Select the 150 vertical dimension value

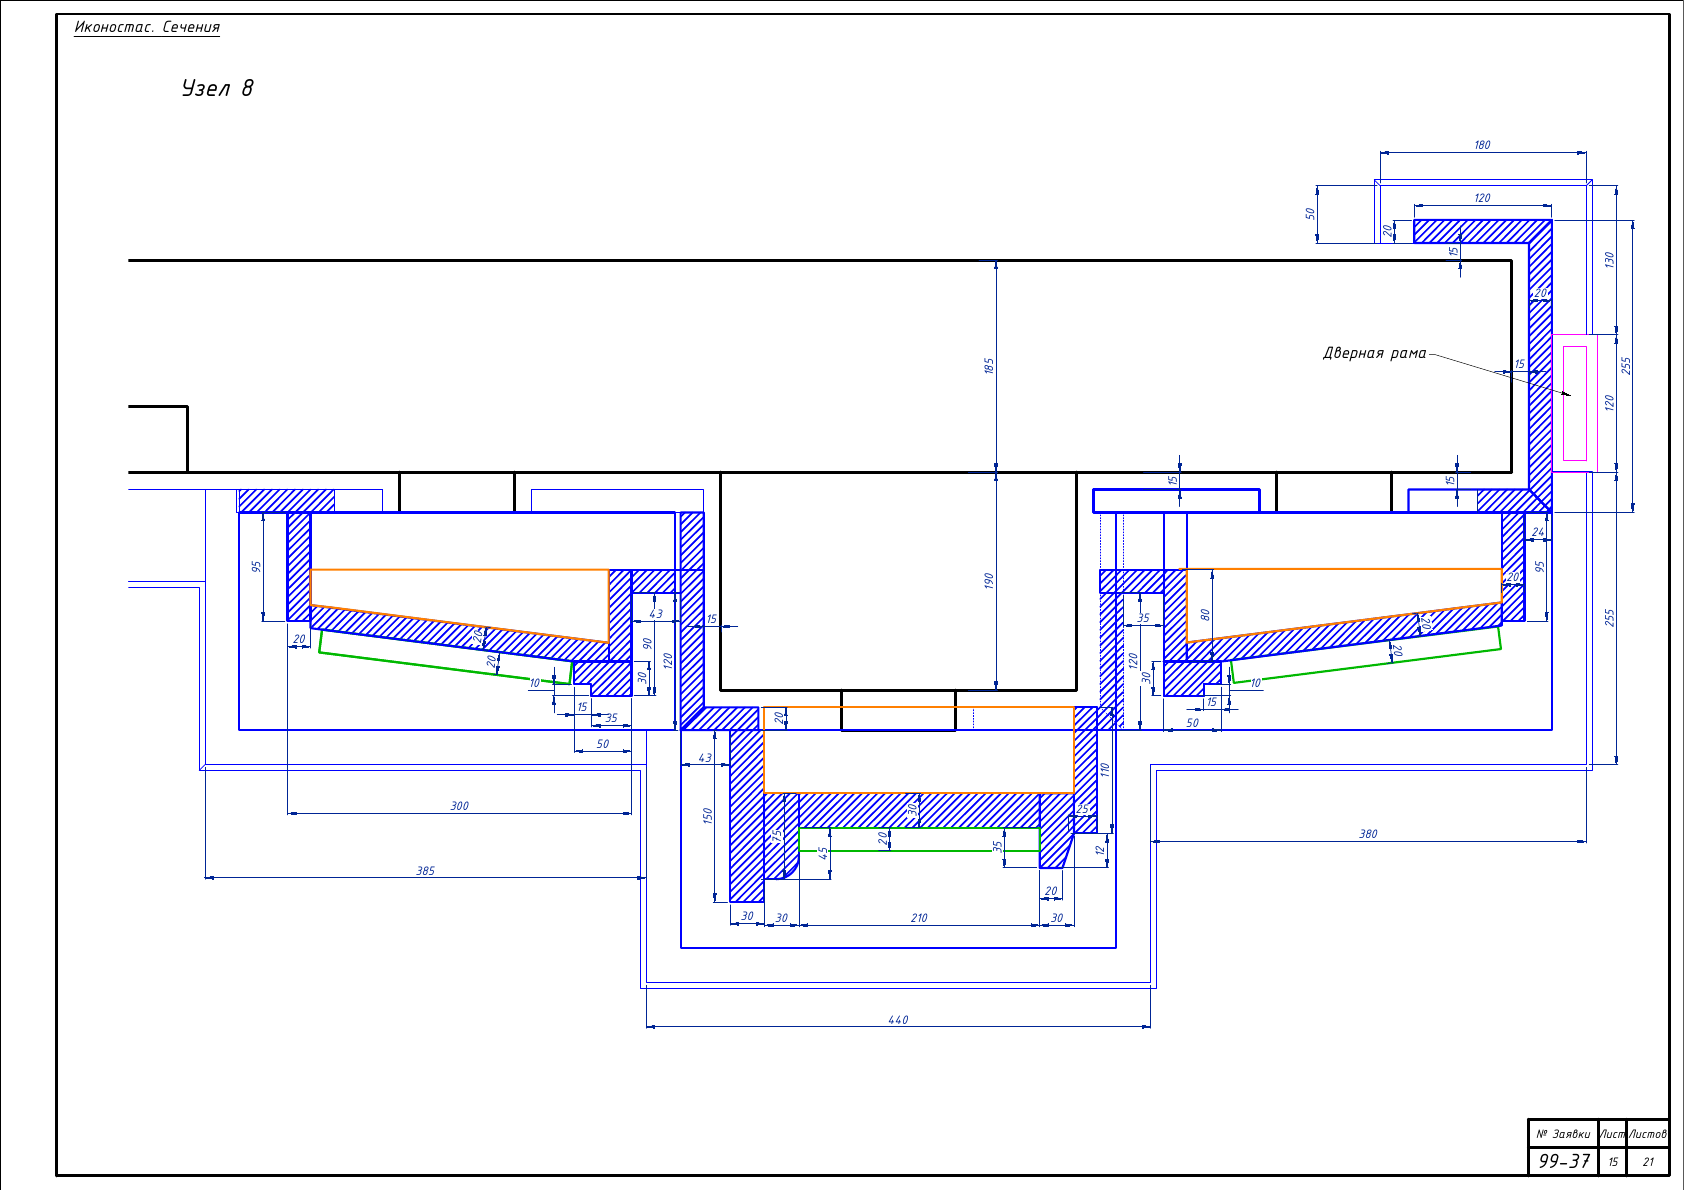[x=708, y=816]
